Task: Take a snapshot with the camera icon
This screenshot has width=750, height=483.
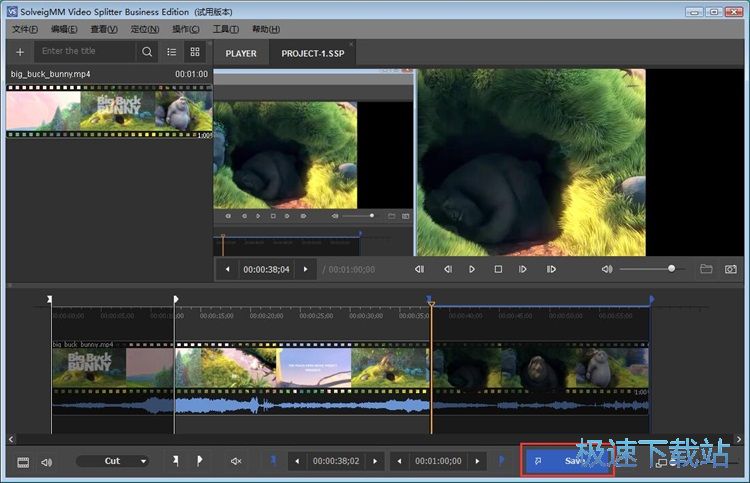Action: [x=731, y=269]
